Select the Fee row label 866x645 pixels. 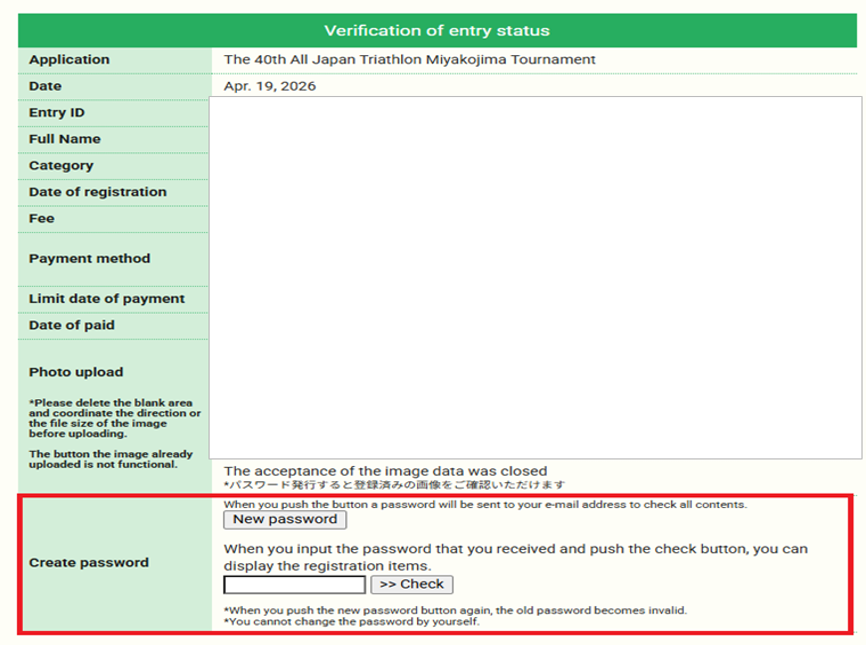(42, 219)
